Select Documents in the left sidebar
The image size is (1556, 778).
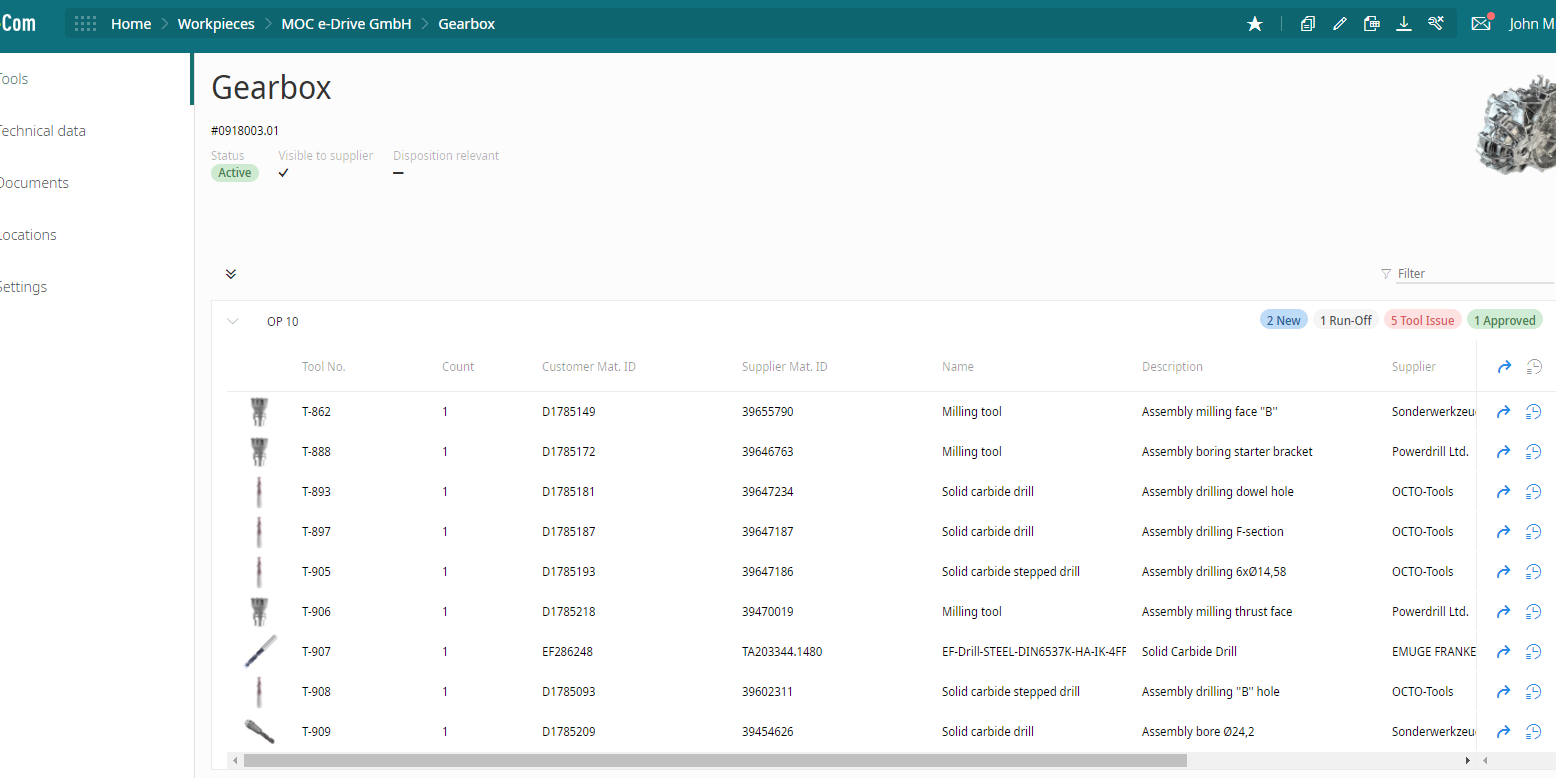point(34,182)
